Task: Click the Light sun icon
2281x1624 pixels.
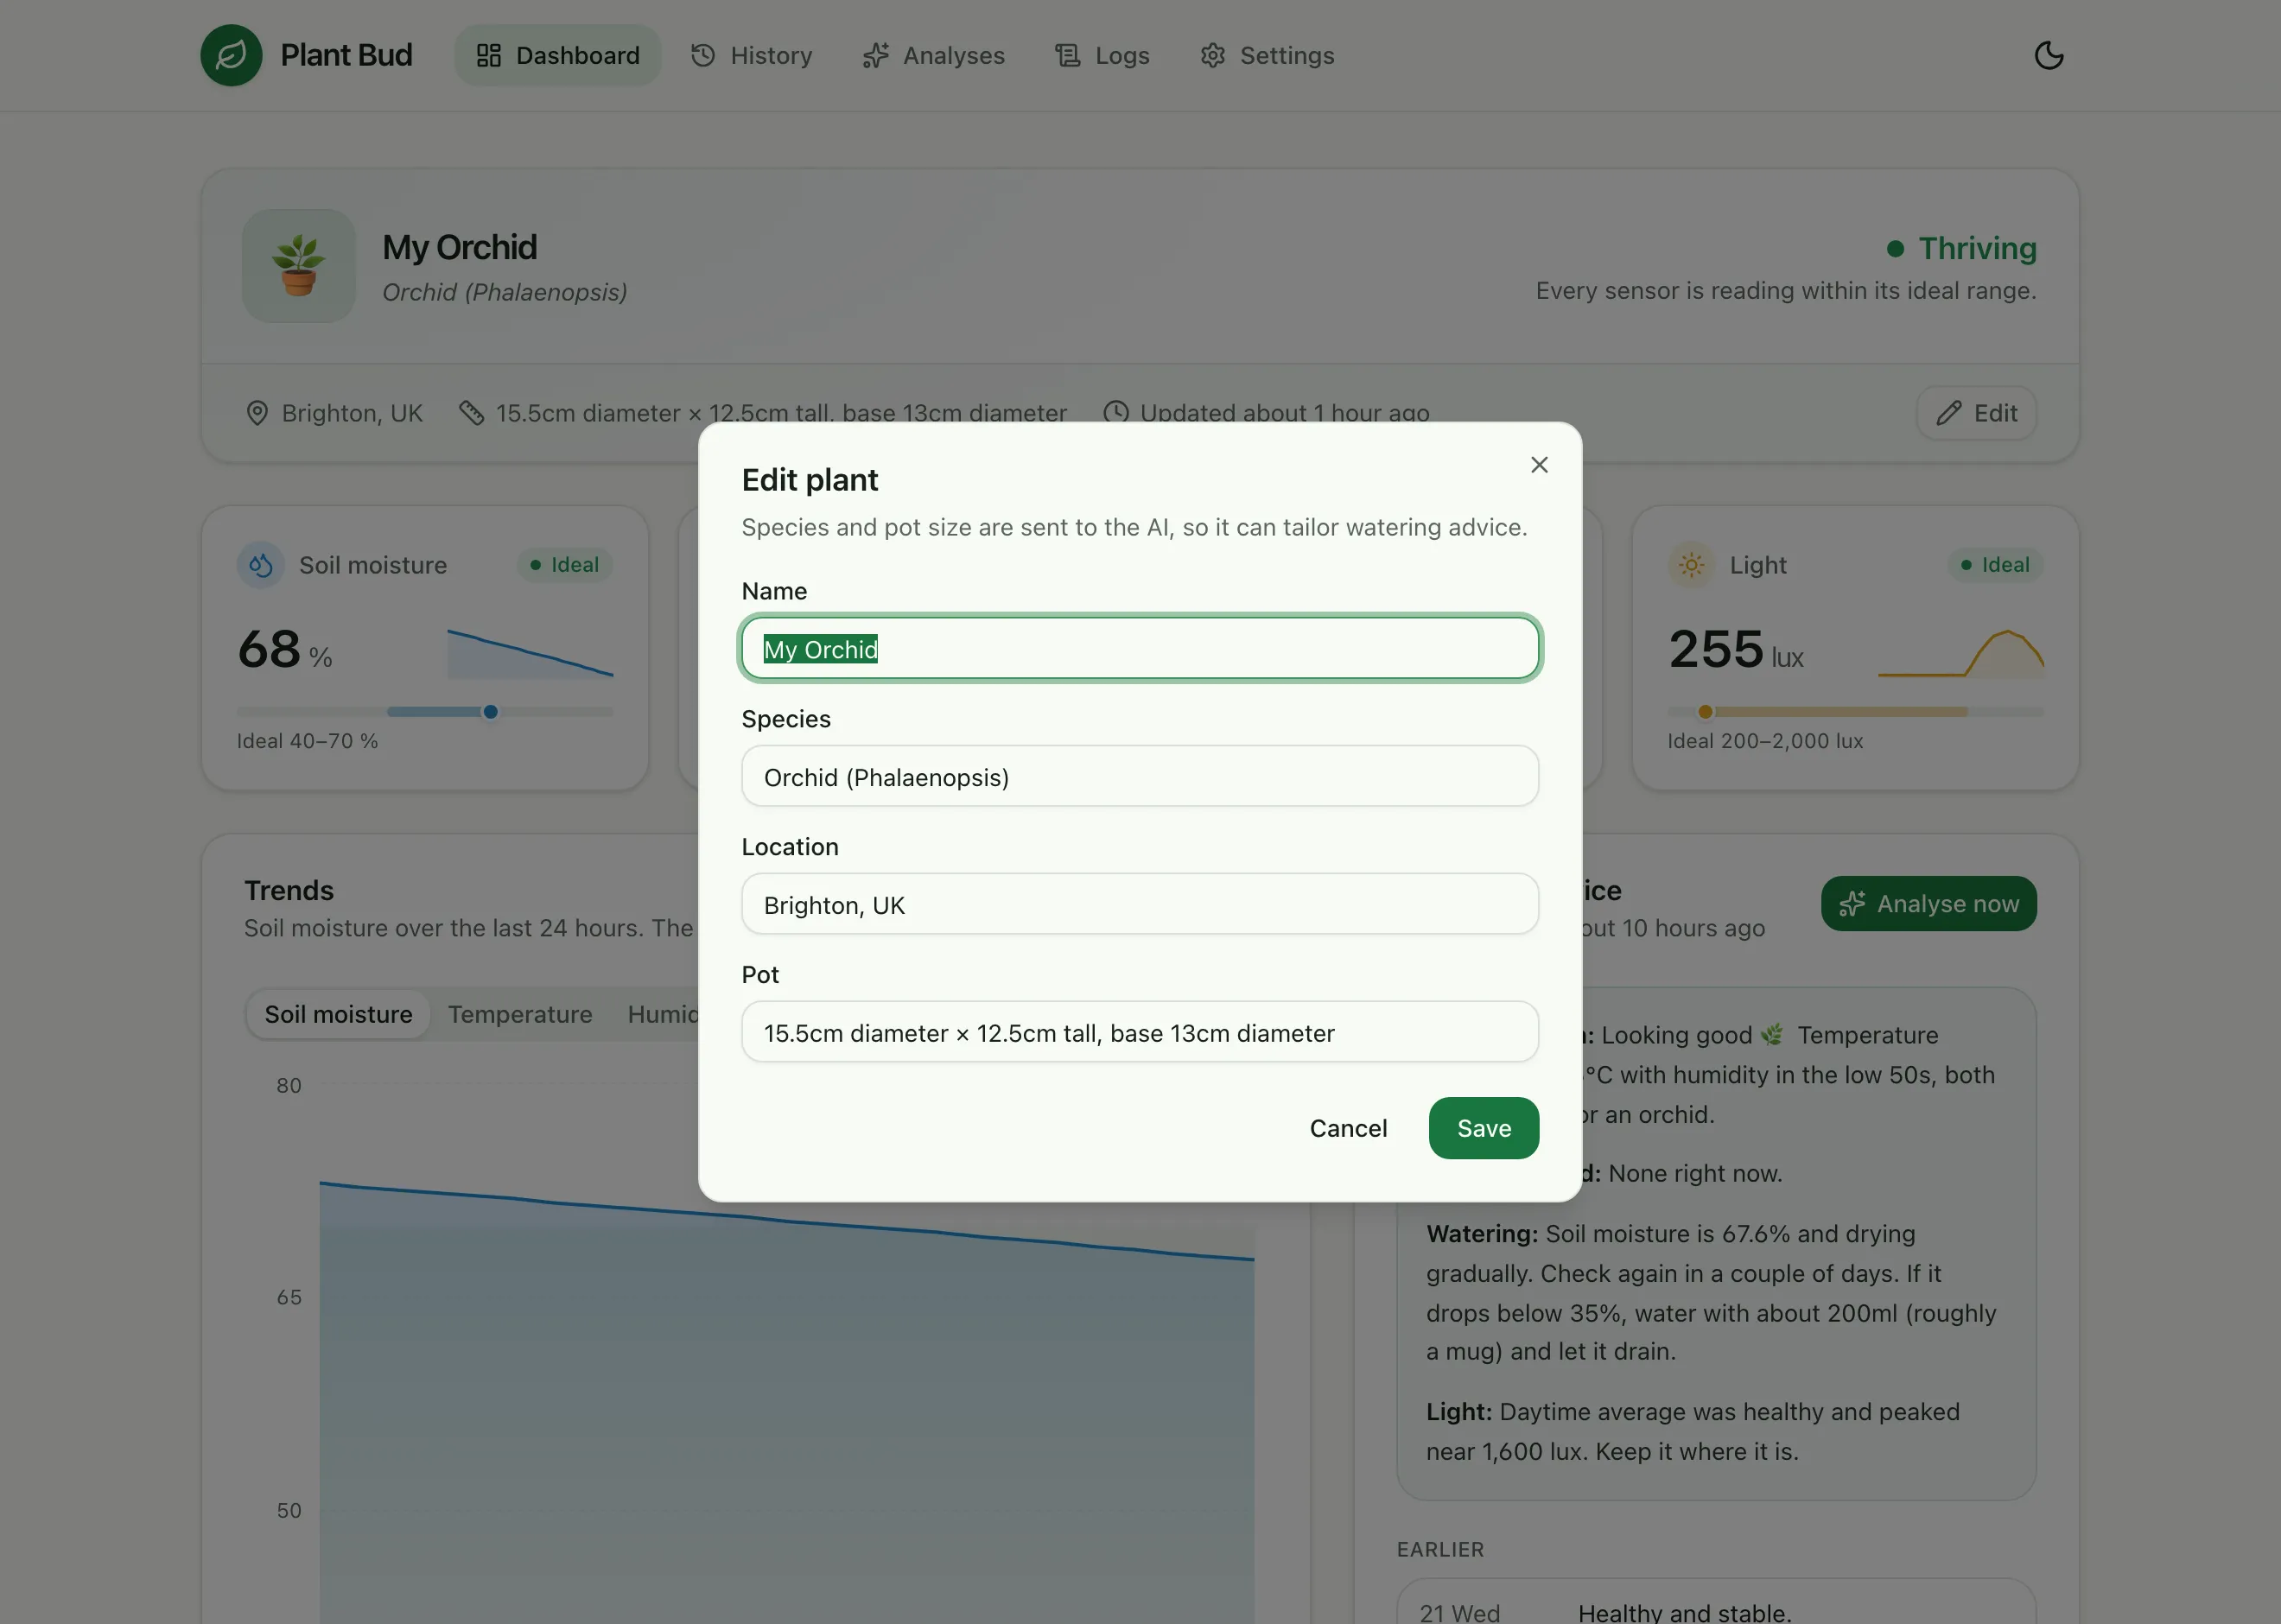Action: [x=1691, y=565]
